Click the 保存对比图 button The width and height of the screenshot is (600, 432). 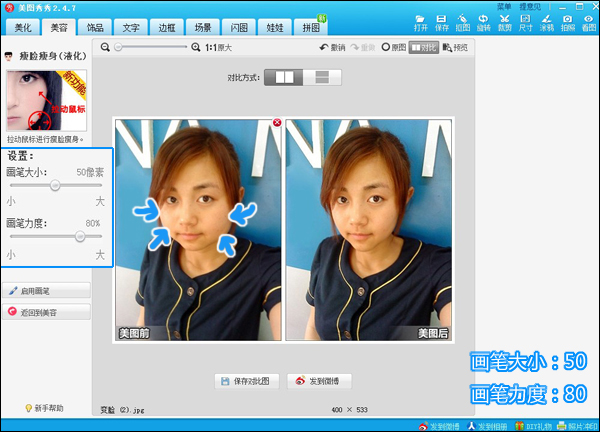[x=246, y=381]
